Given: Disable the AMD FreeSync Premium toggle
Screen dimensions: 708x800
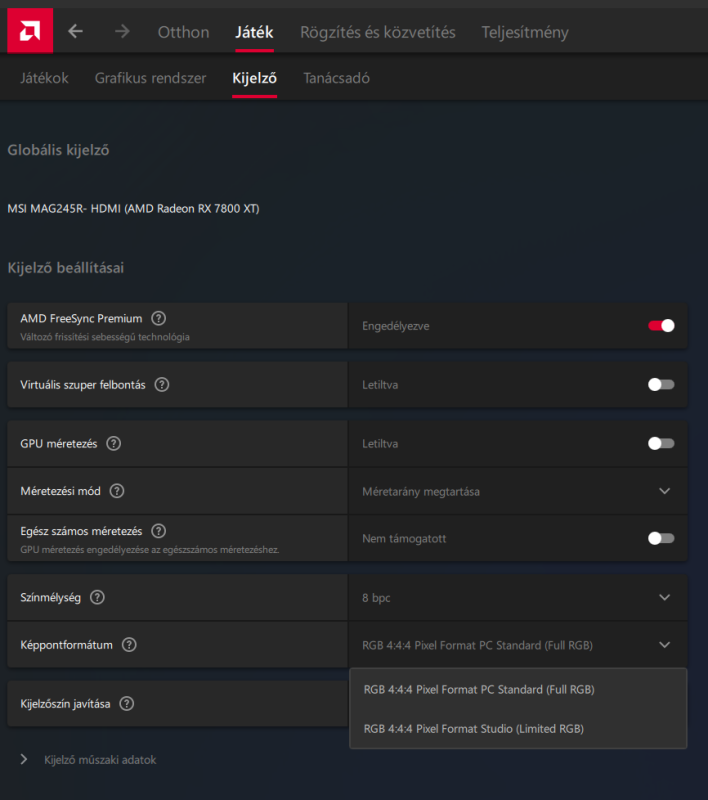Looking at the screenshot, I should coord(661,326).
